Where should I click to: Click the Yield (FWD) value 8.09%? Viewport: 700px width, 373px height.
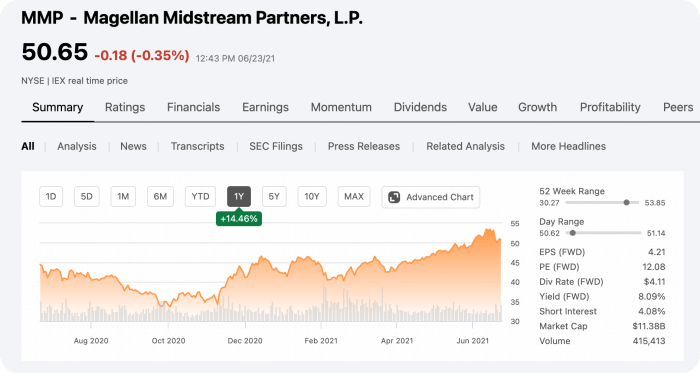tap(652, 296)
